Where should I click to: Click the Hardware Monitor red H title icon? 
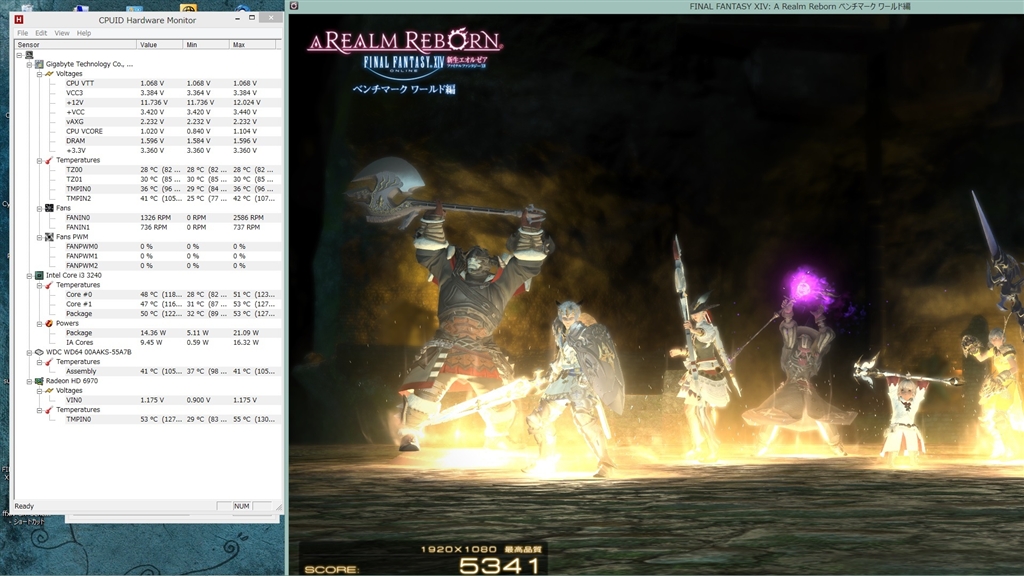[19, 20]
